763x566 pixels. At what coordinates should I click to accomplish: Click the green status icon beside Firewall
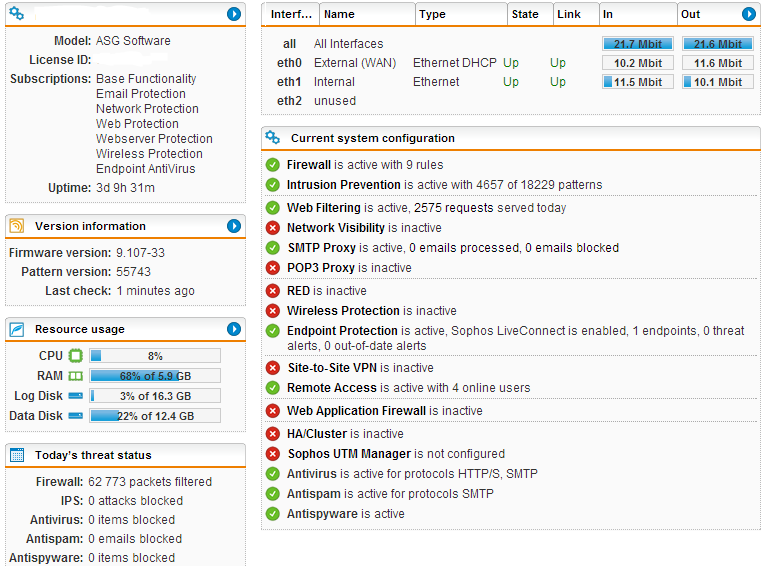click(273, 165)
